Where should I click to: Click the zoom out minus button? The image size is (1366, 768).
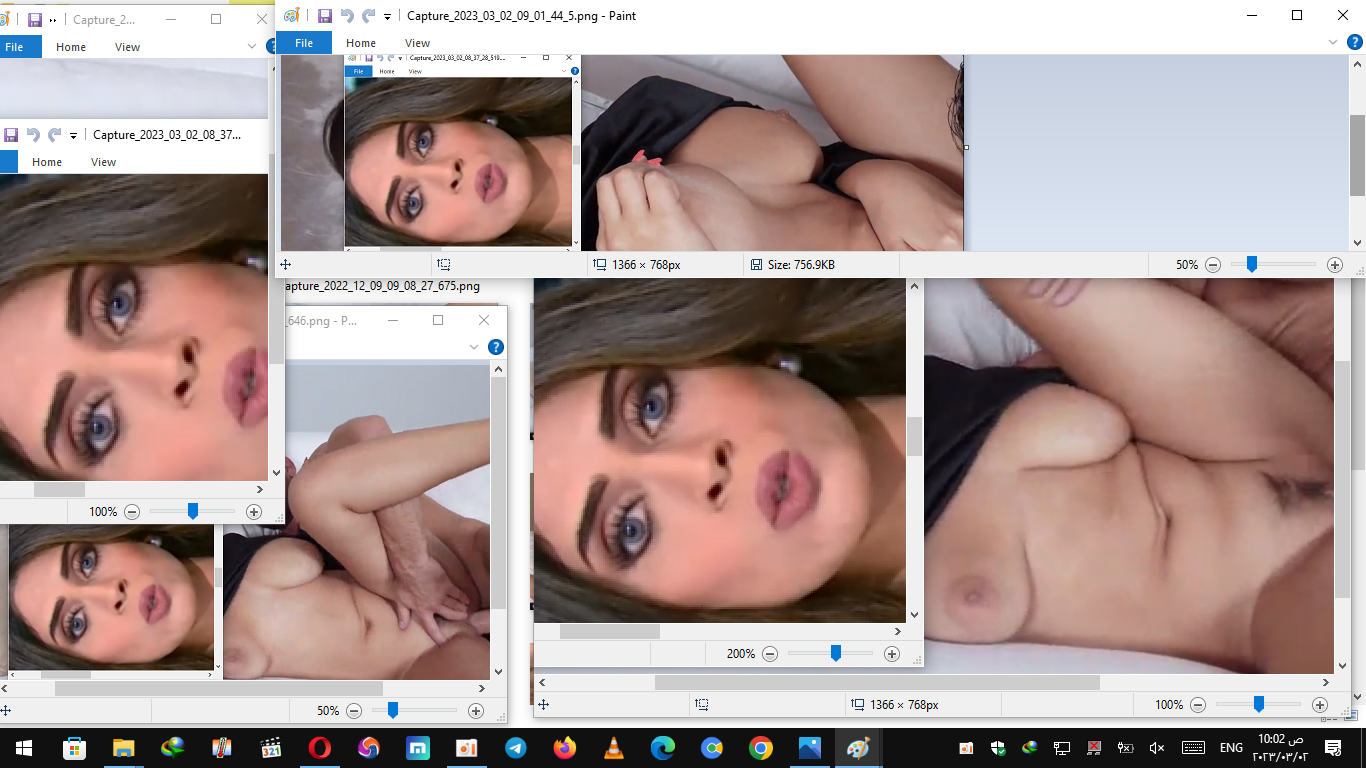tap(1213, 264)
